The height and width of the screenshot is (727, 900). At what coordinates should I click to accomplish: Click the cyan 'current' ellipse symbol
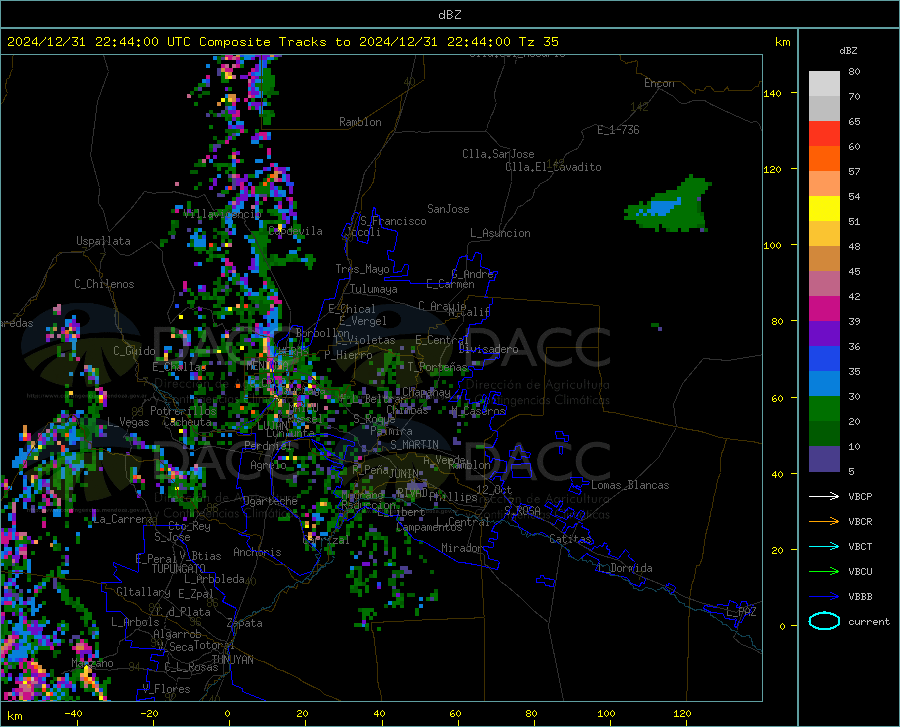824,621
